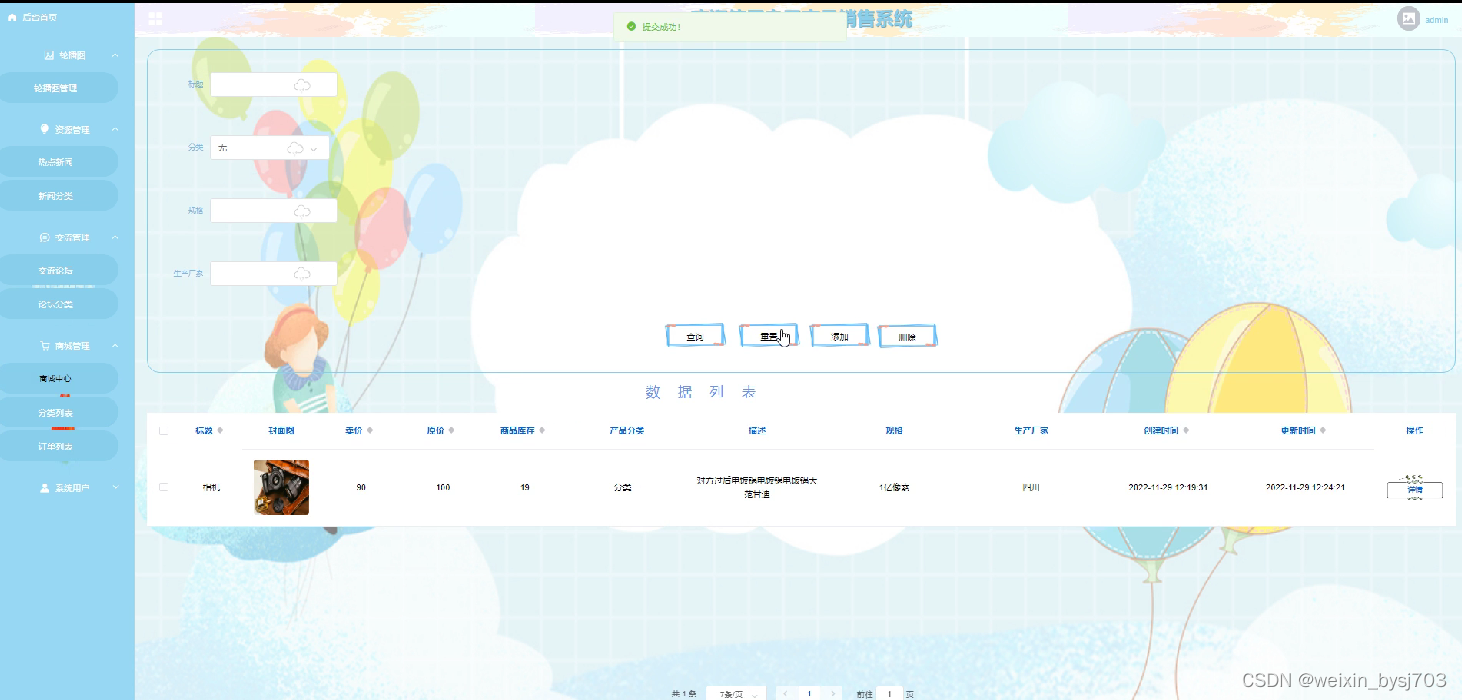
Task: Click the cloud icon in the 规格 field
Action: (302, 211)
